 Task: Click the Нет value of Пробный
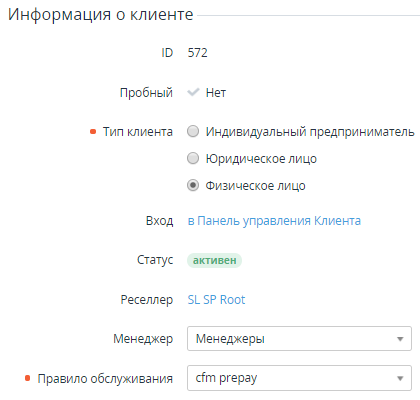(216, 93)
